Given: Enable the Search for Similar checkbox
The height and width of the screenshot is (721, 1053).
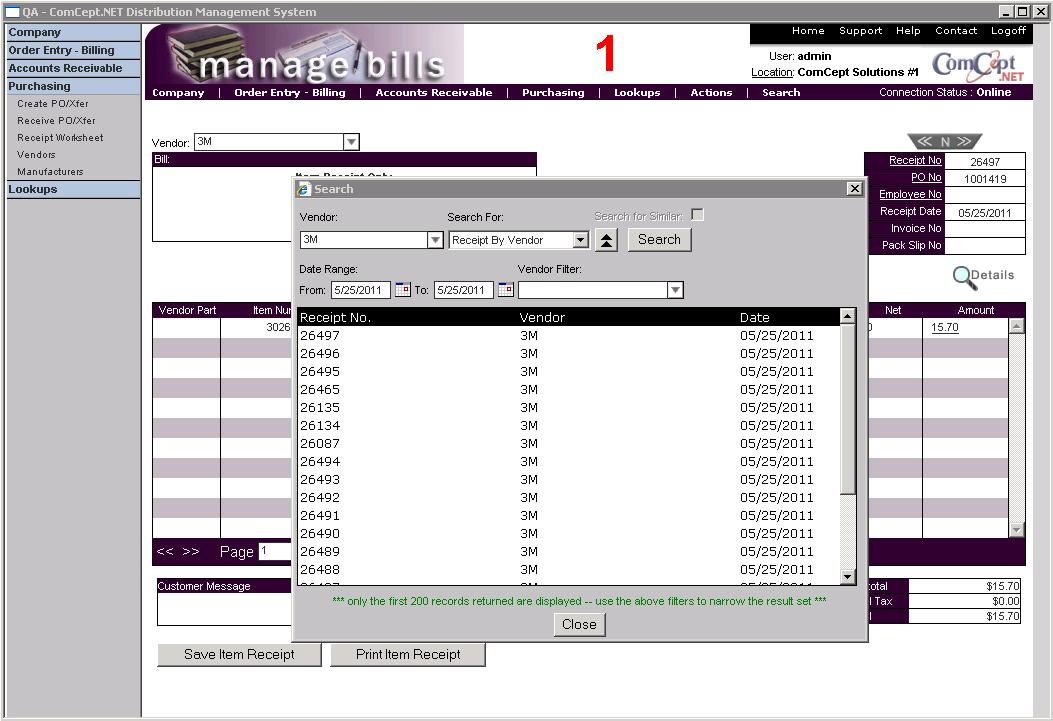Looking at the screenshot, I should coord(697,215).
